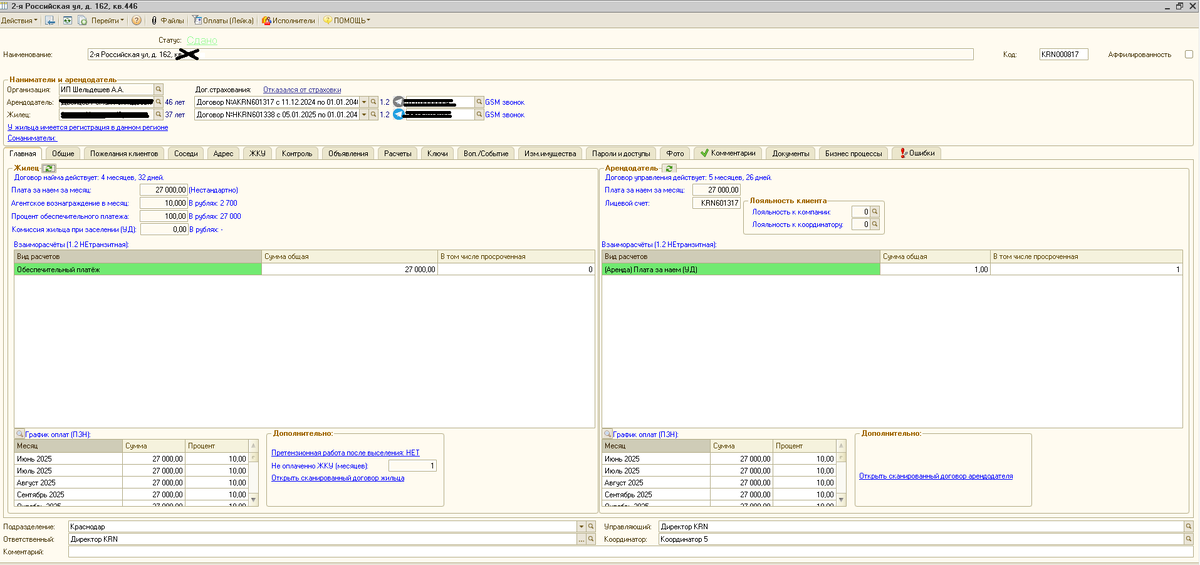Click the magnifier beside Подразделение Краснодар
The width and height of the screenshot is (1200, 565).
[x=589, y=526]
